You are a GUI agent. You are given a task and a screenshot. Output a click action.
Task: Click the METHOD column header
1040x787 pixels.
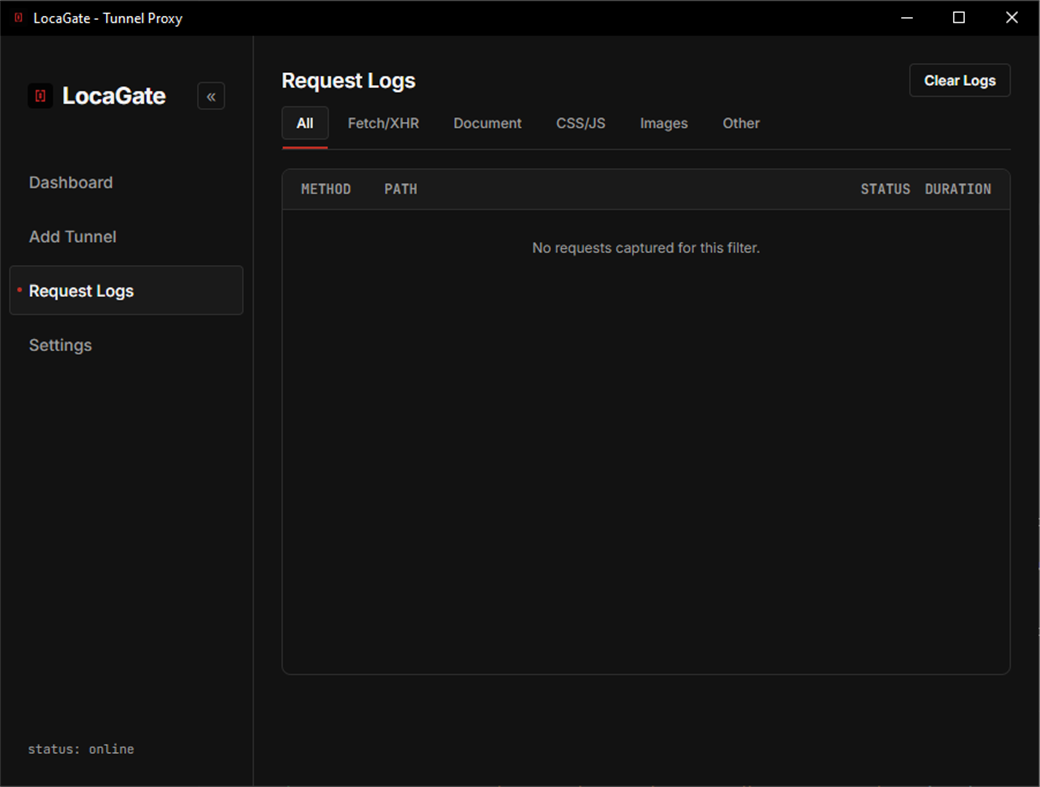pos(326,190)
